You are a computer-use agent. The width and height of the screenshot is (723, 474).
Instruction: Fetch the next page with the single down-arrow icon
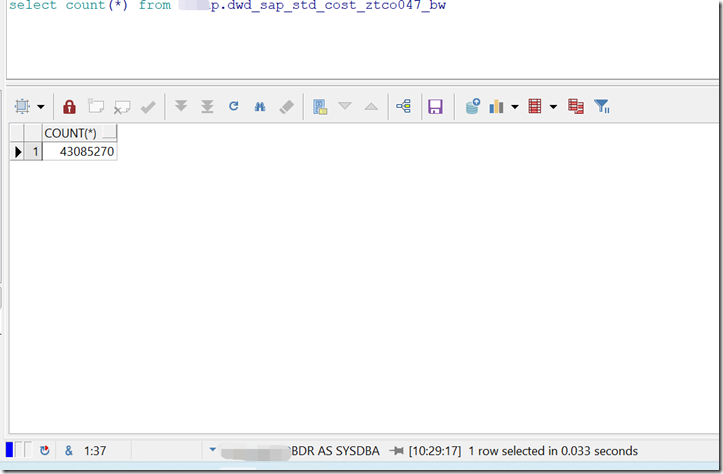pos(181,106)
